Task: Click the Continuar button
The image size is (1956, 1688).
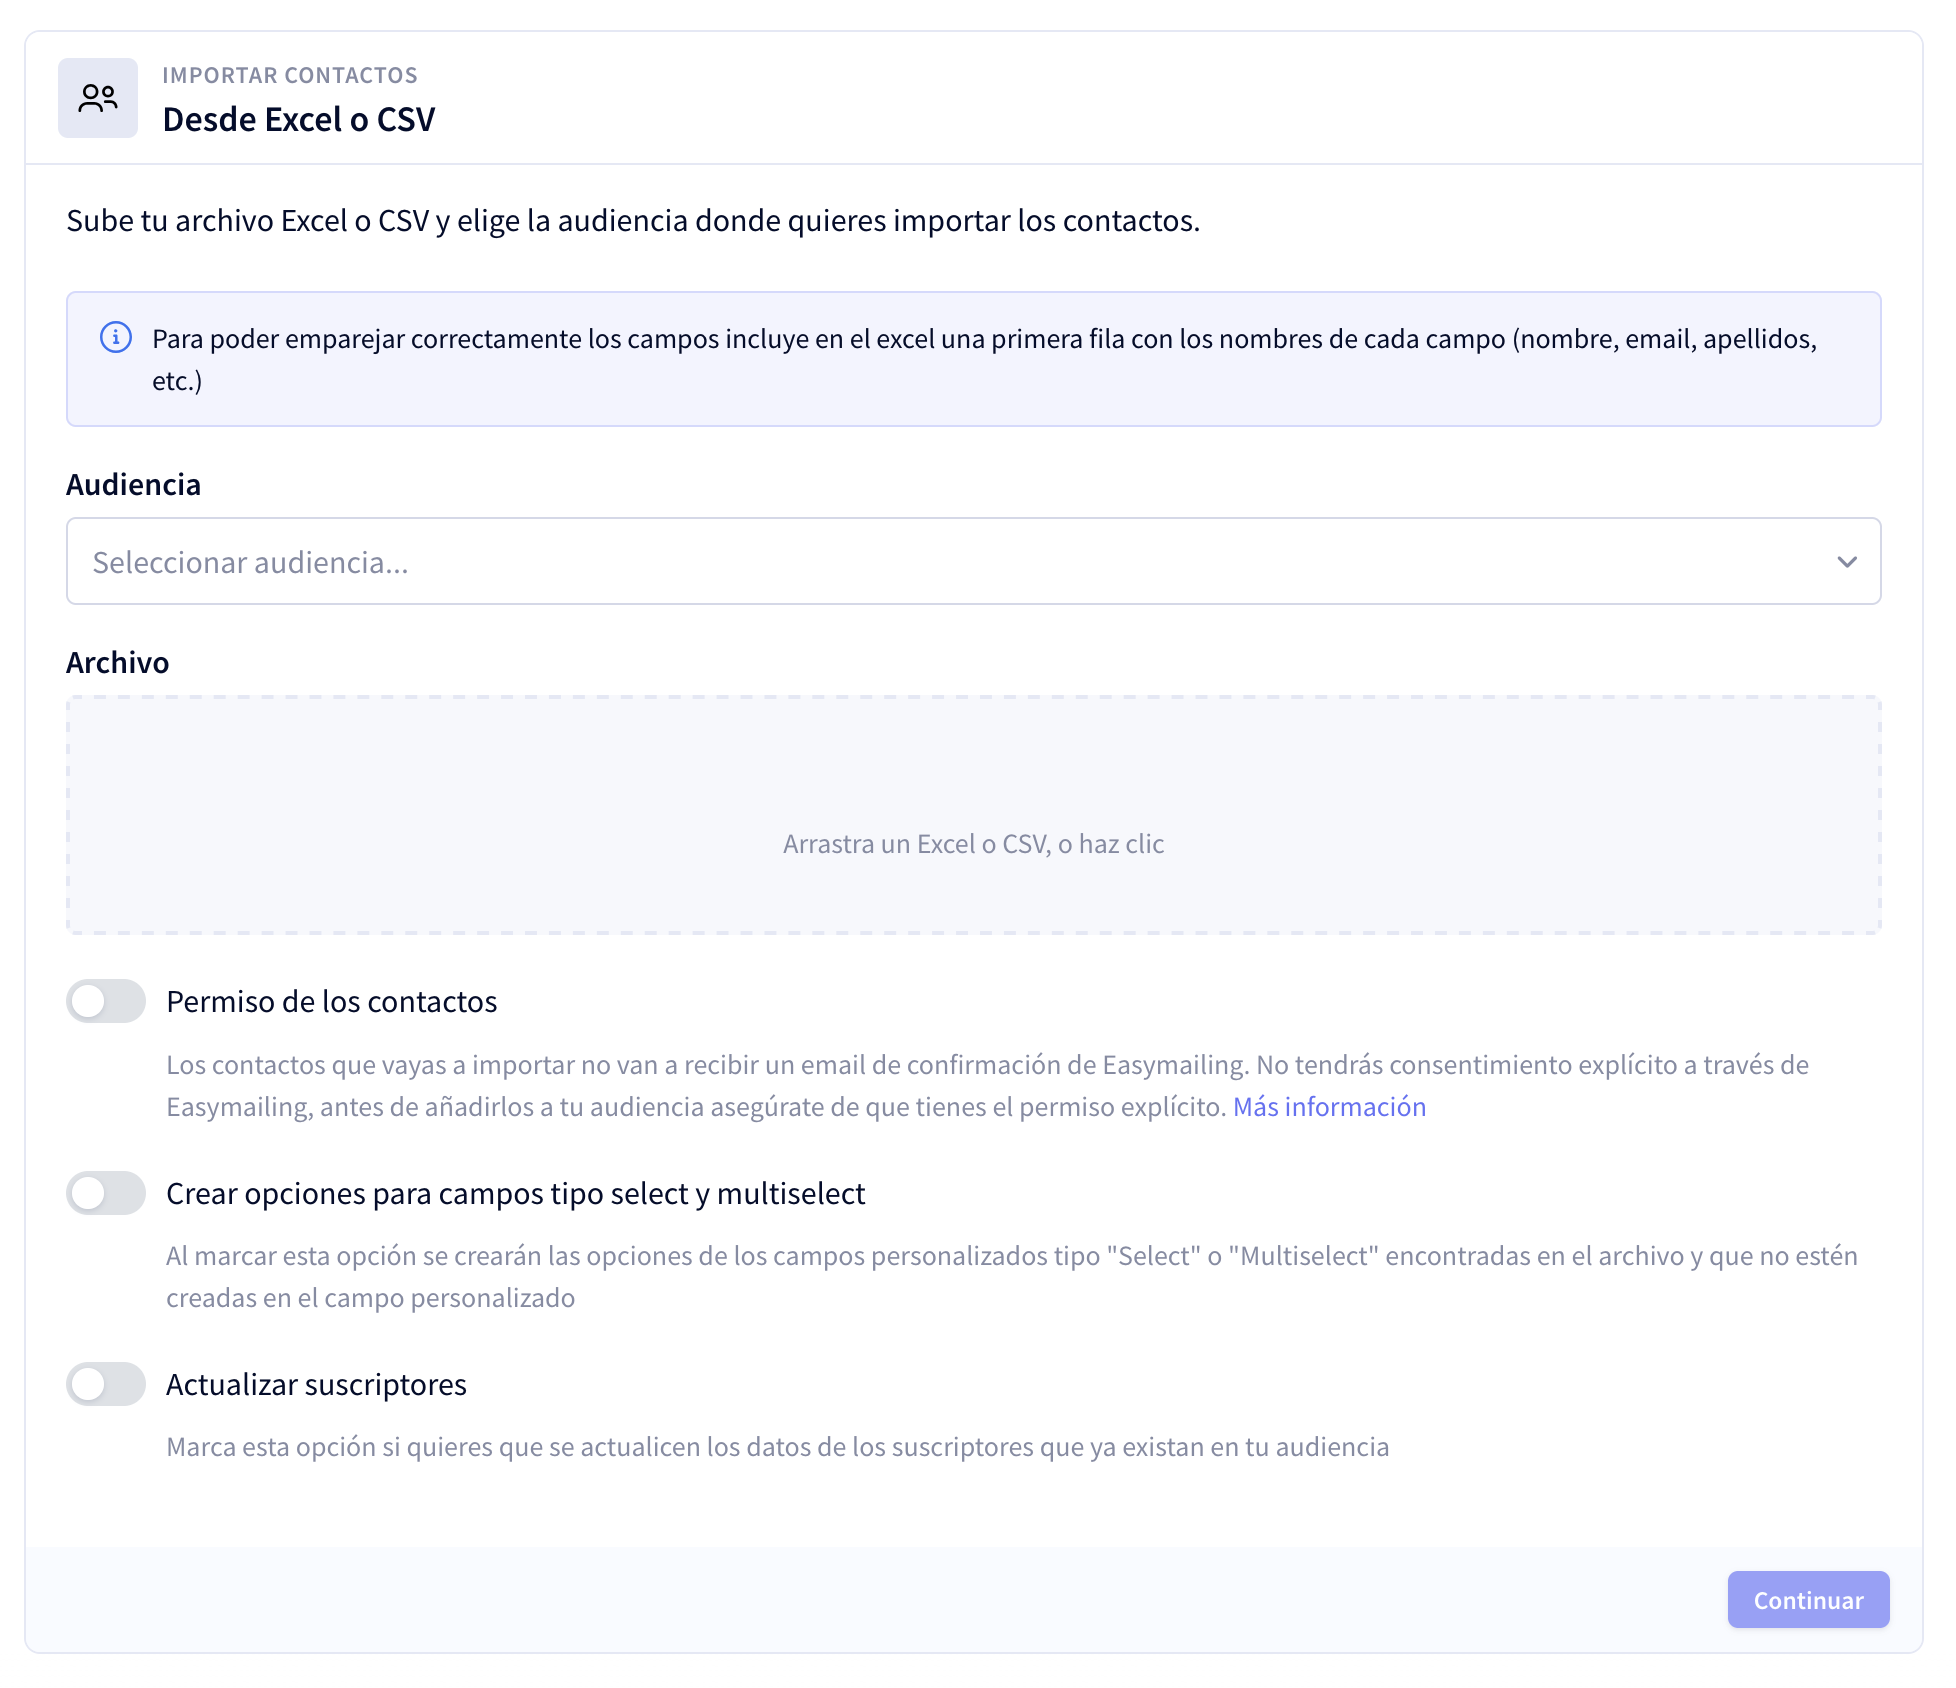Action: [1808, 1600]
